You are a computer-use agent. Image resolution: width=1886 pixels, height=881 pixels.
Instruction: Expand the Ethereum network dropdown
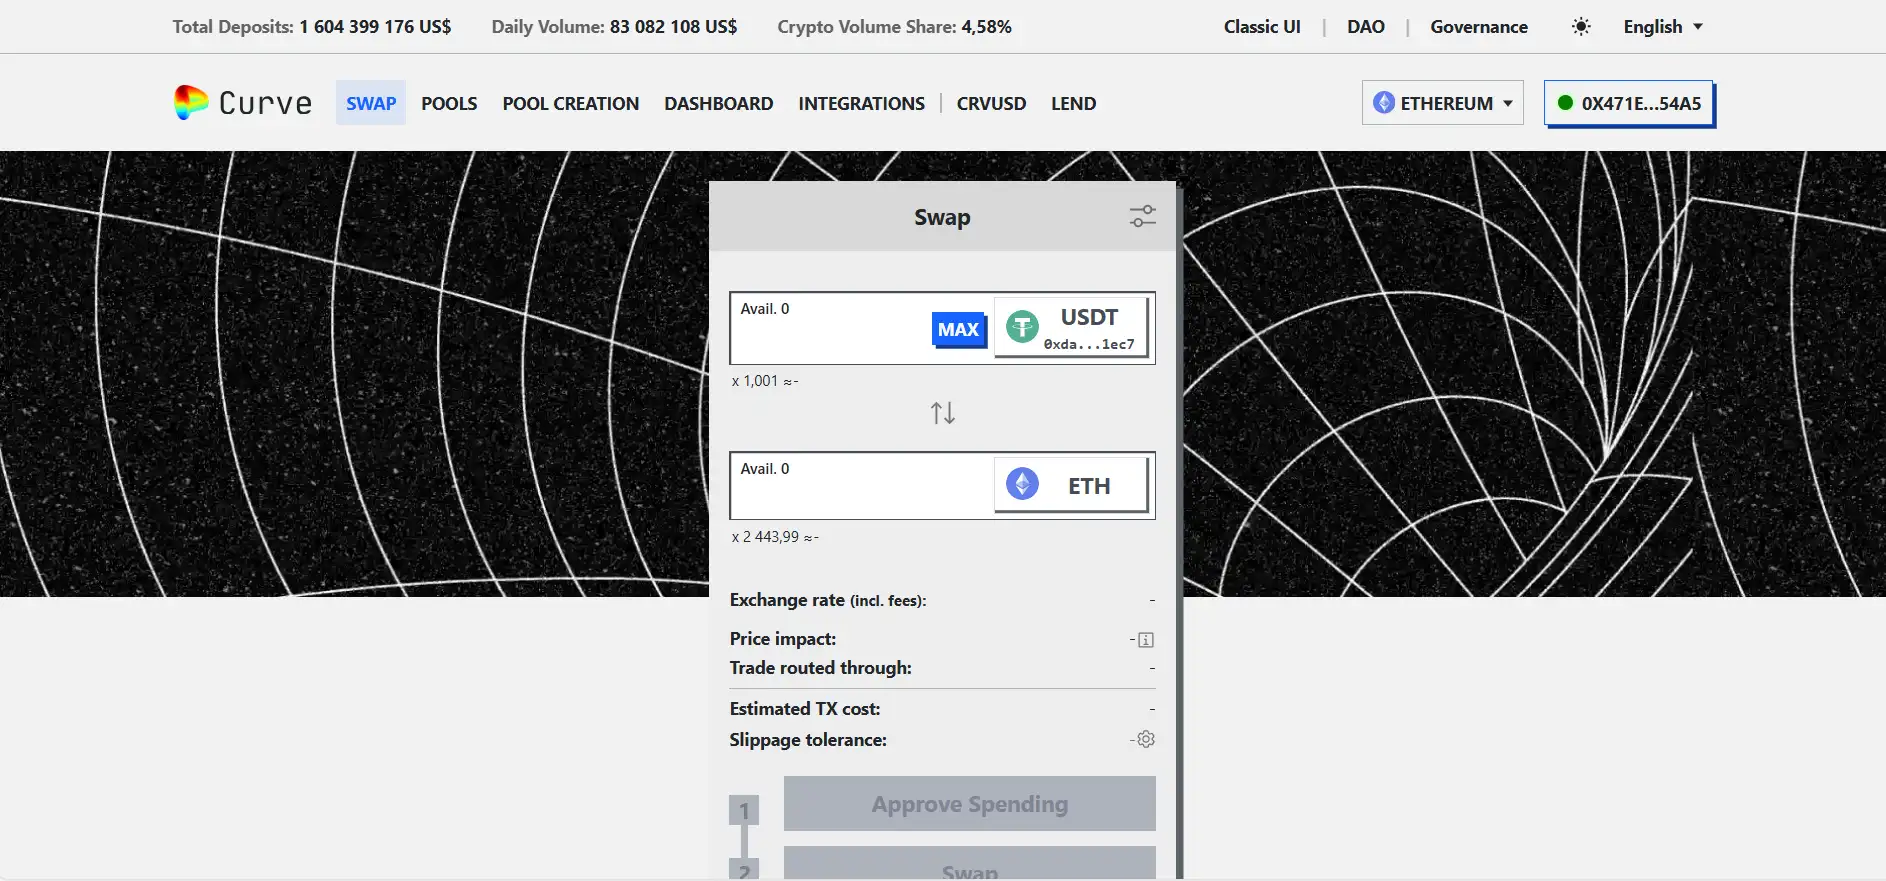[1442, 103]
